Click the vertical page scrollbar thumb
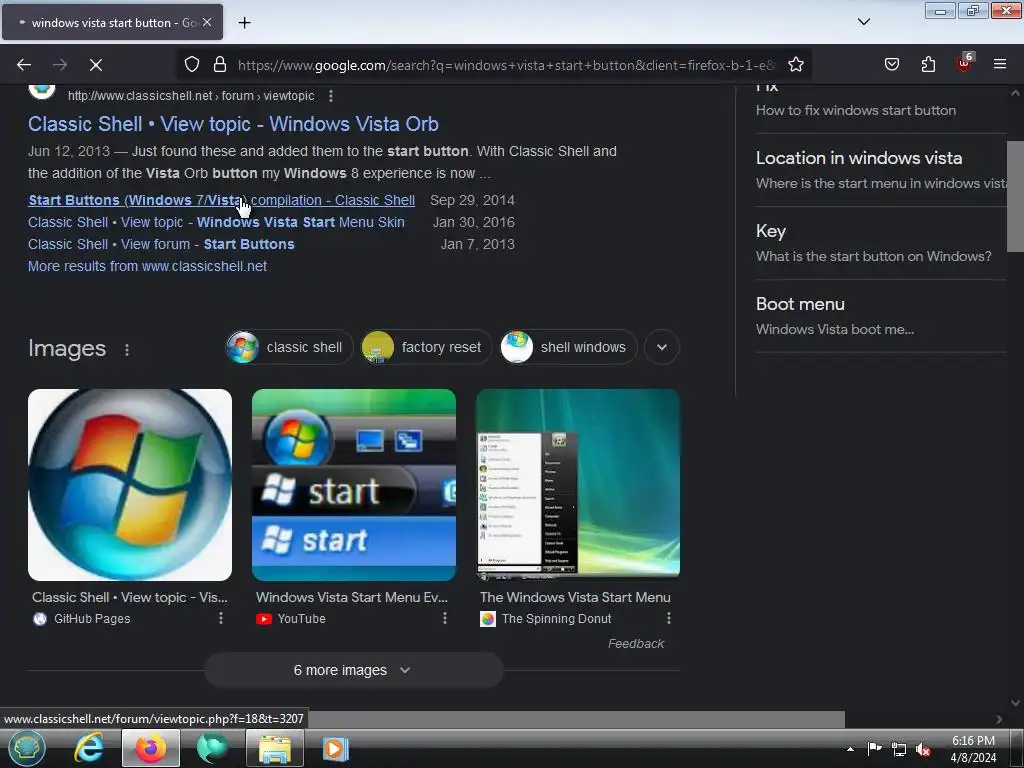Image resolution: width=1024 pixels, height=768 pixels. click(1015, 196)
